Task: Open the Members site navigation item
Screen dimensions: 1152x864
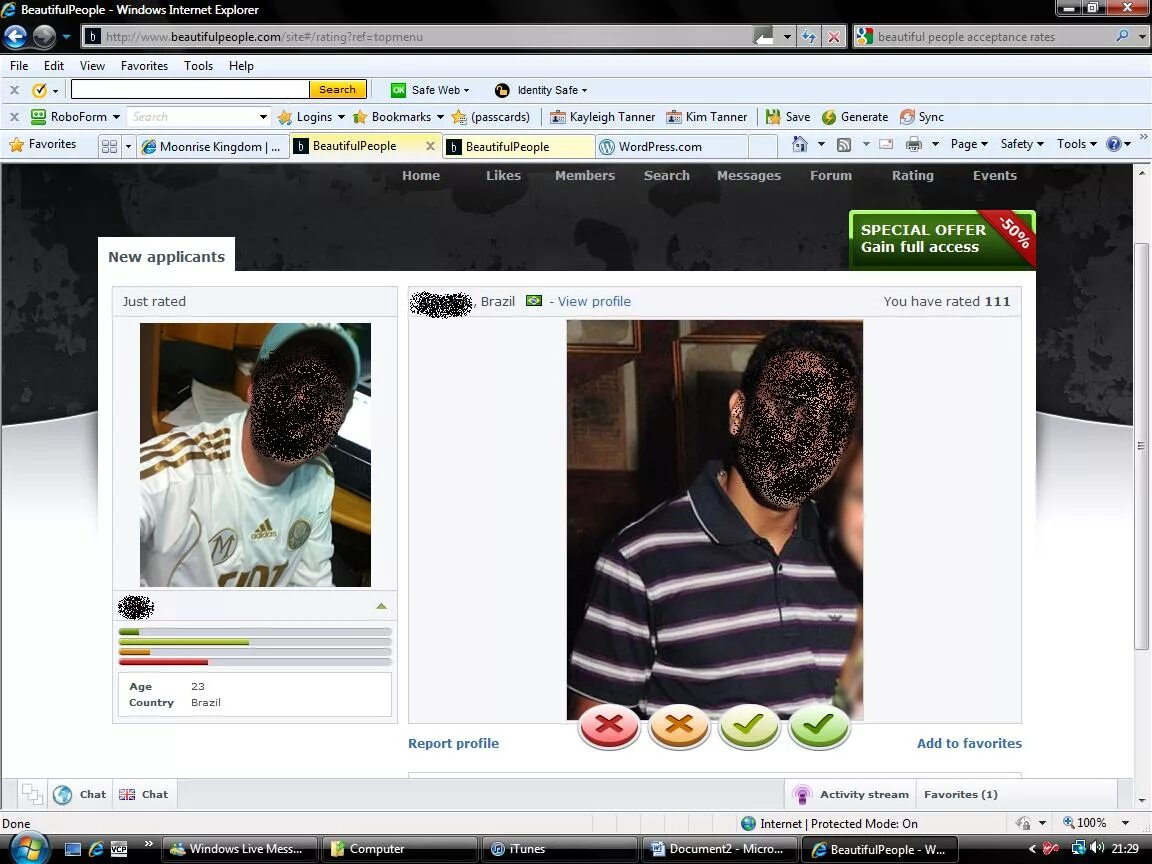Action: click(x=585, y=176)
